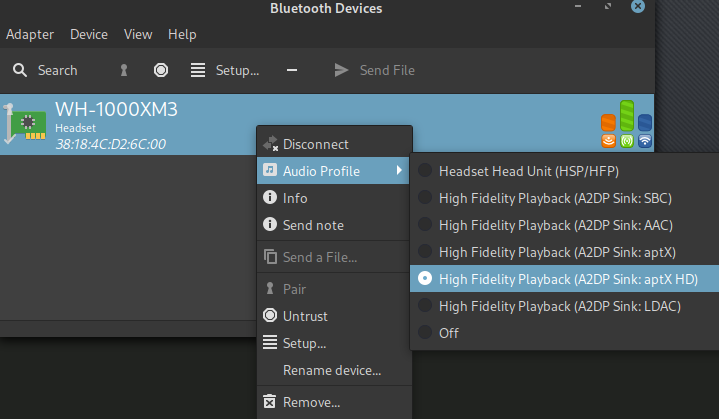
Task: Select Headset Head Unit (HSP/HFP) profile
Action: [564, 171]
